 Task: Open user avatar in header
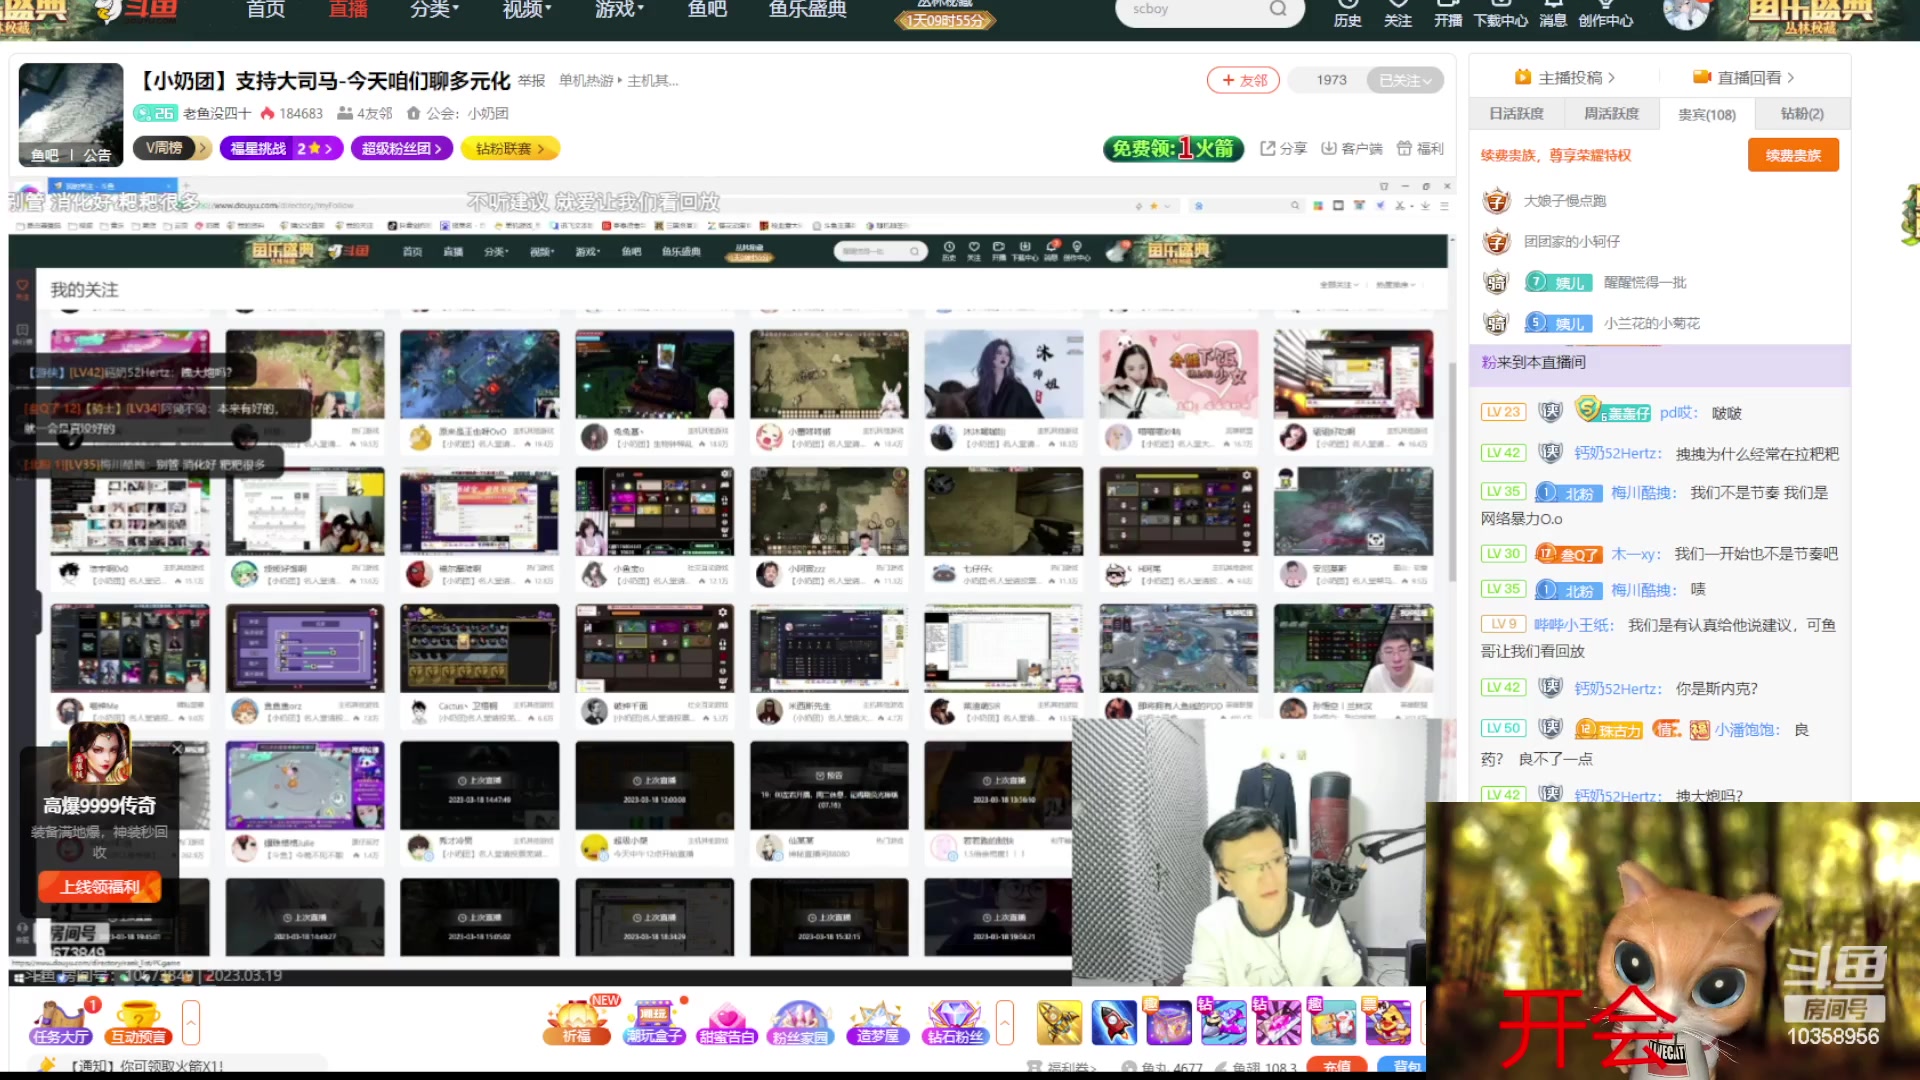1686,13
